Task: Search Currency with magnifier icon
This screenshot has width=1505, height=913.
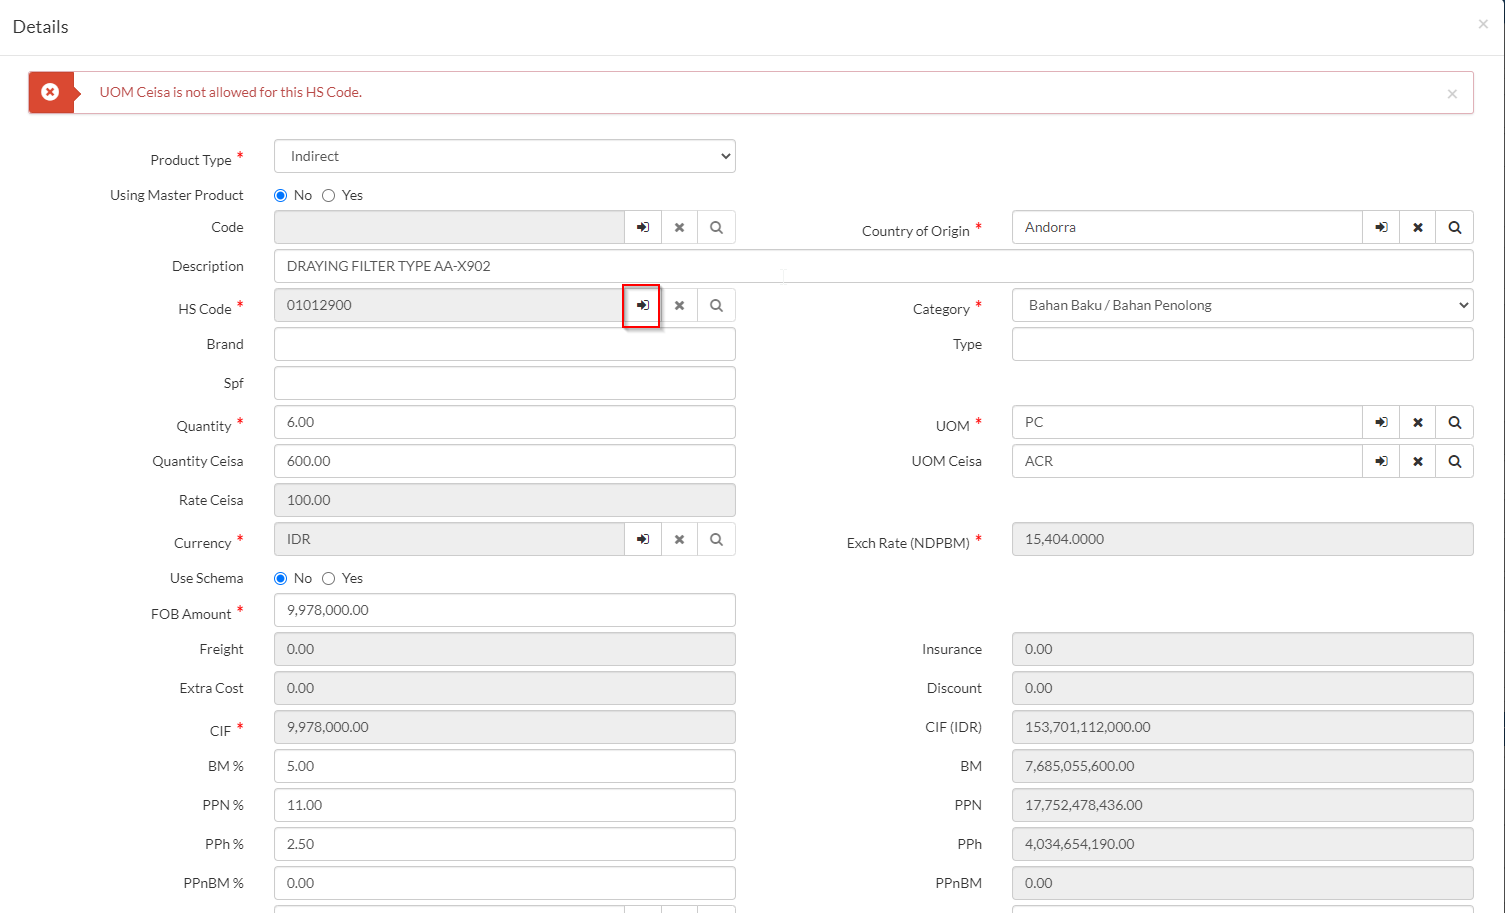Action: 716,540
